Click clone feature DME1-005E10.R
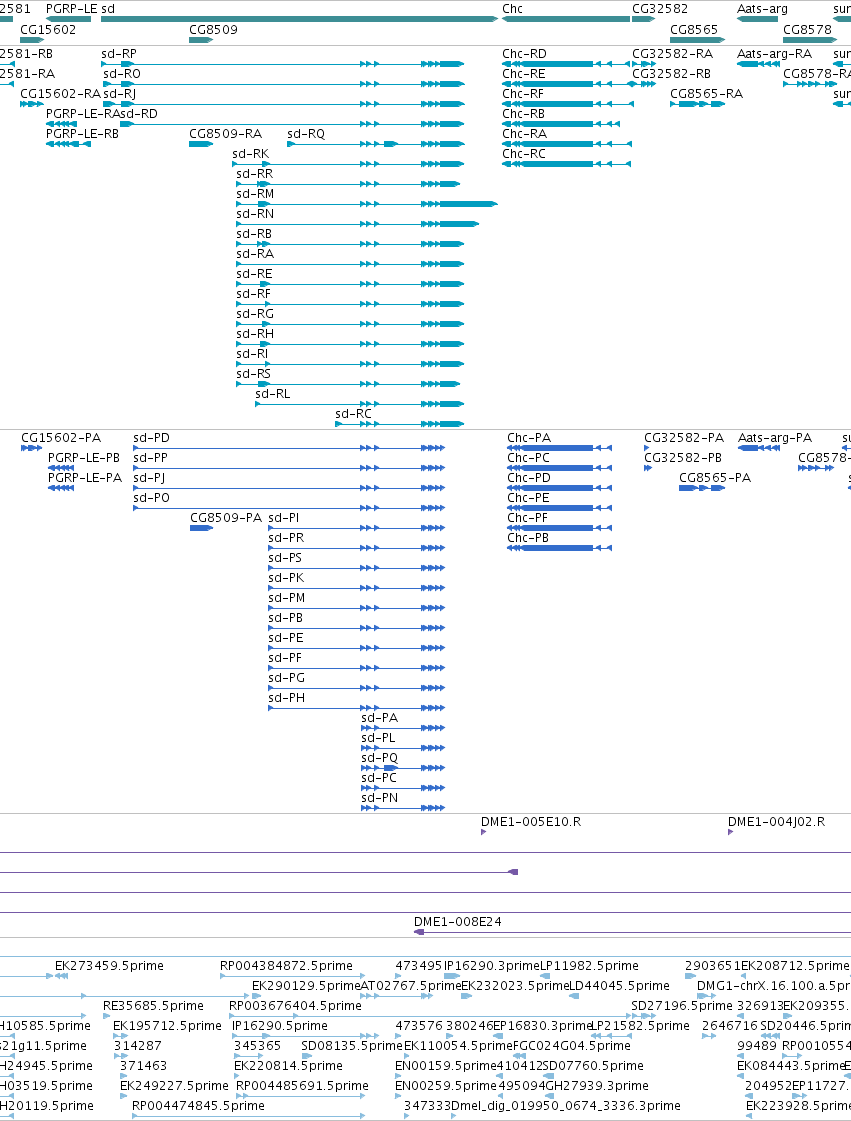851x1121 pixels. pos(483,832)
